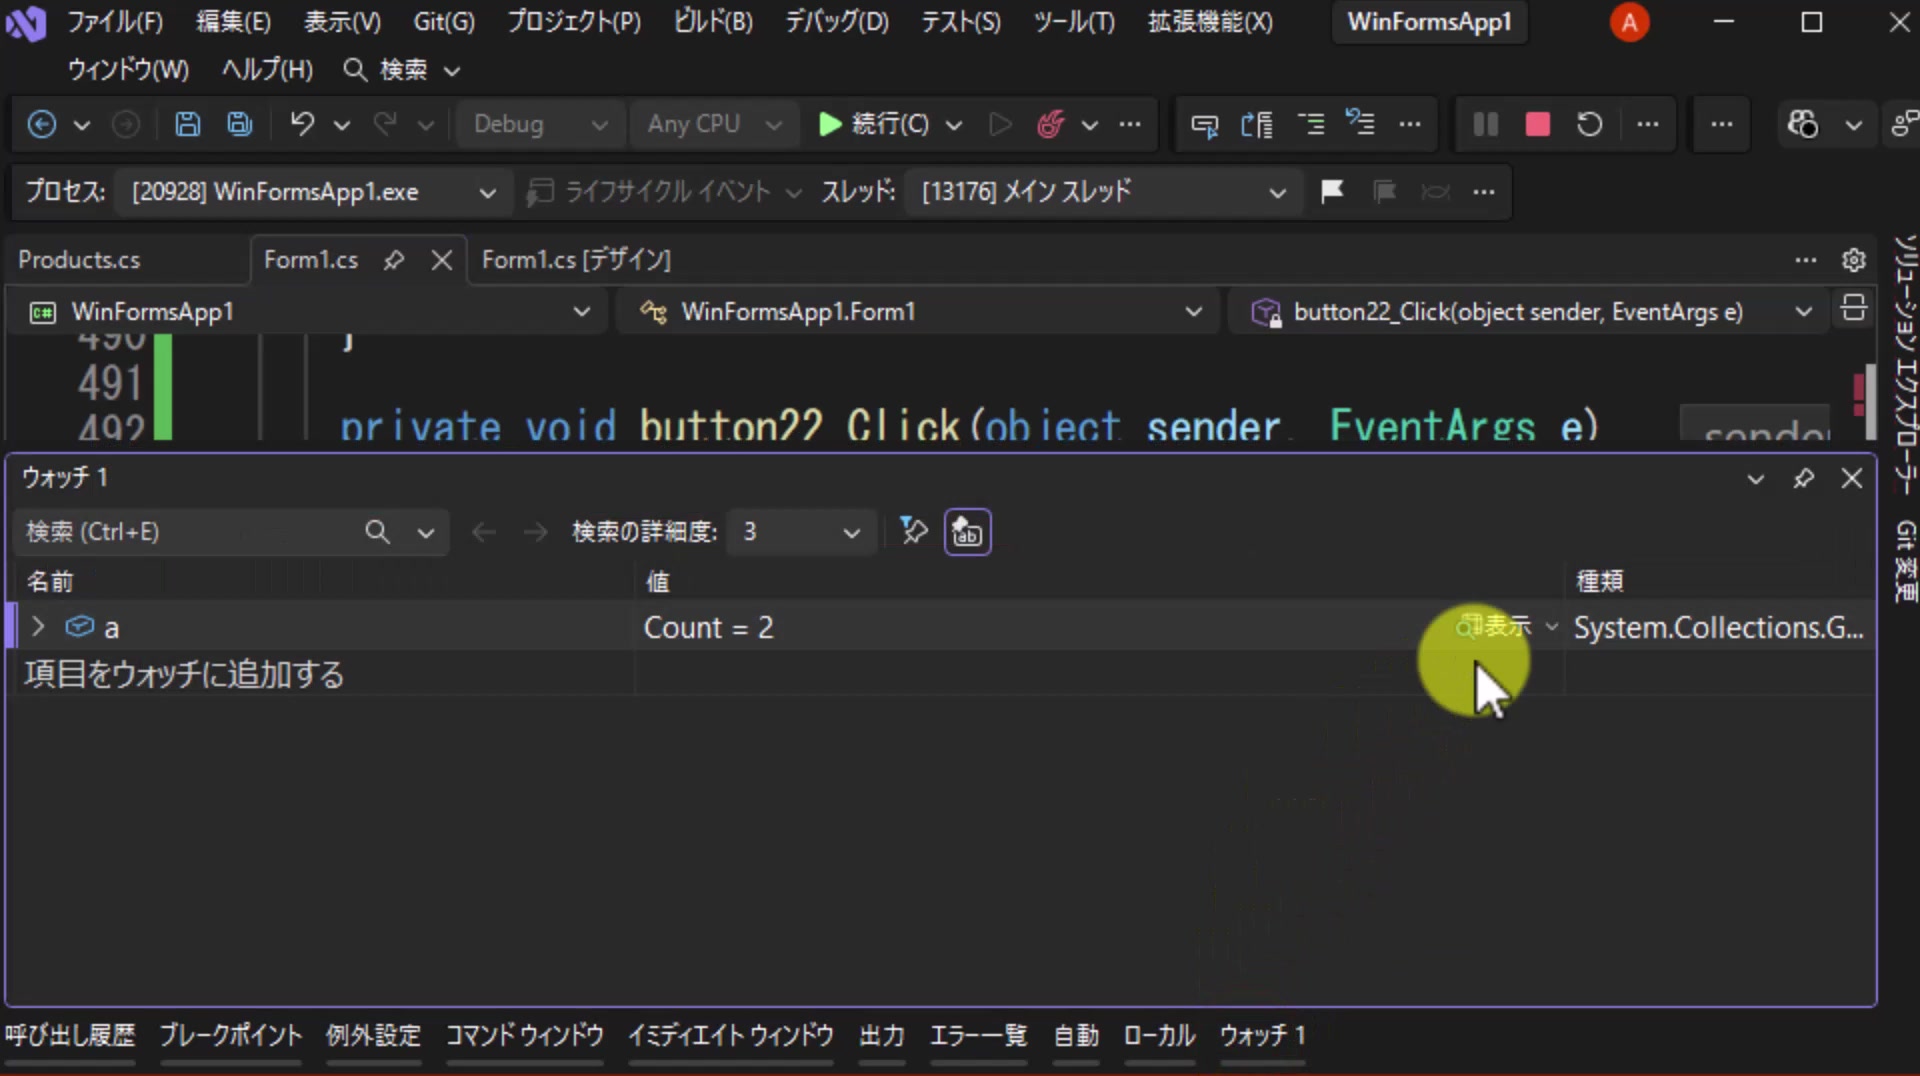
Task: Restart the debug session
Action: point(1590,124)
